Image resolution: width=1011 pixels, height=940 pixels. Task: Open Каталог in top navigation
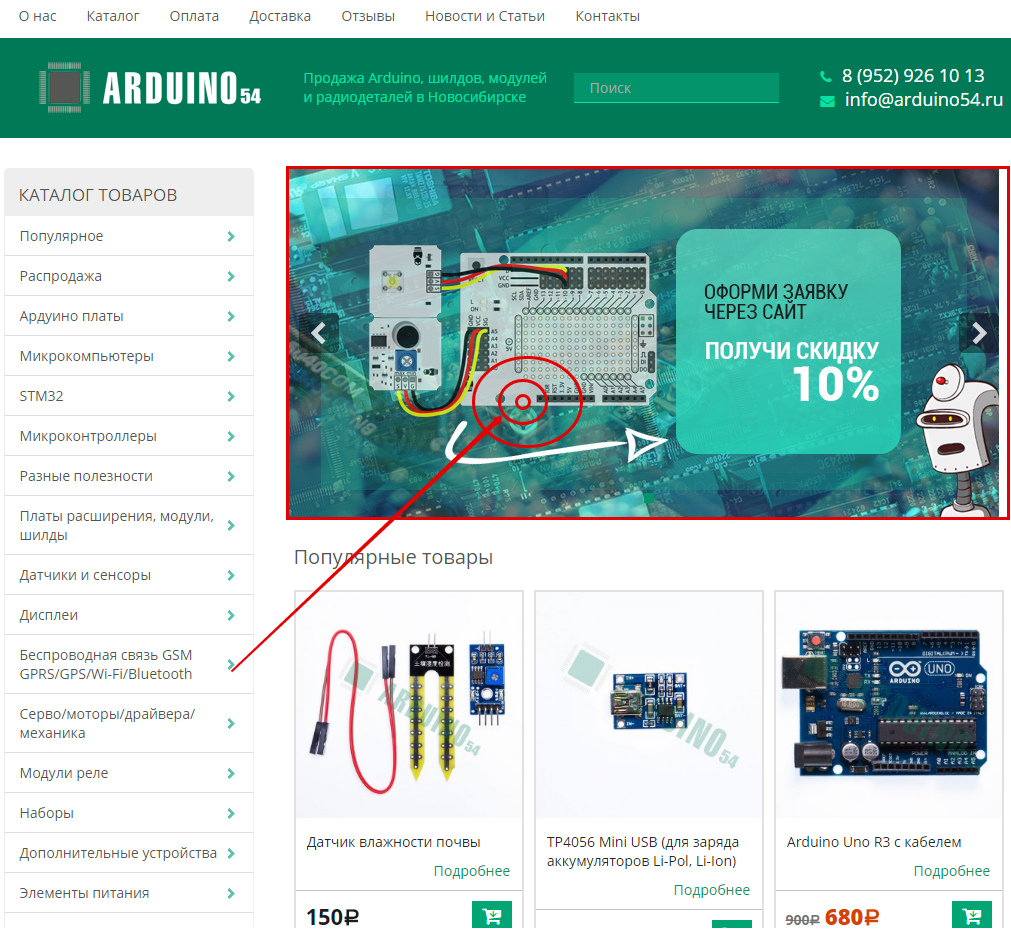(113, 16)
